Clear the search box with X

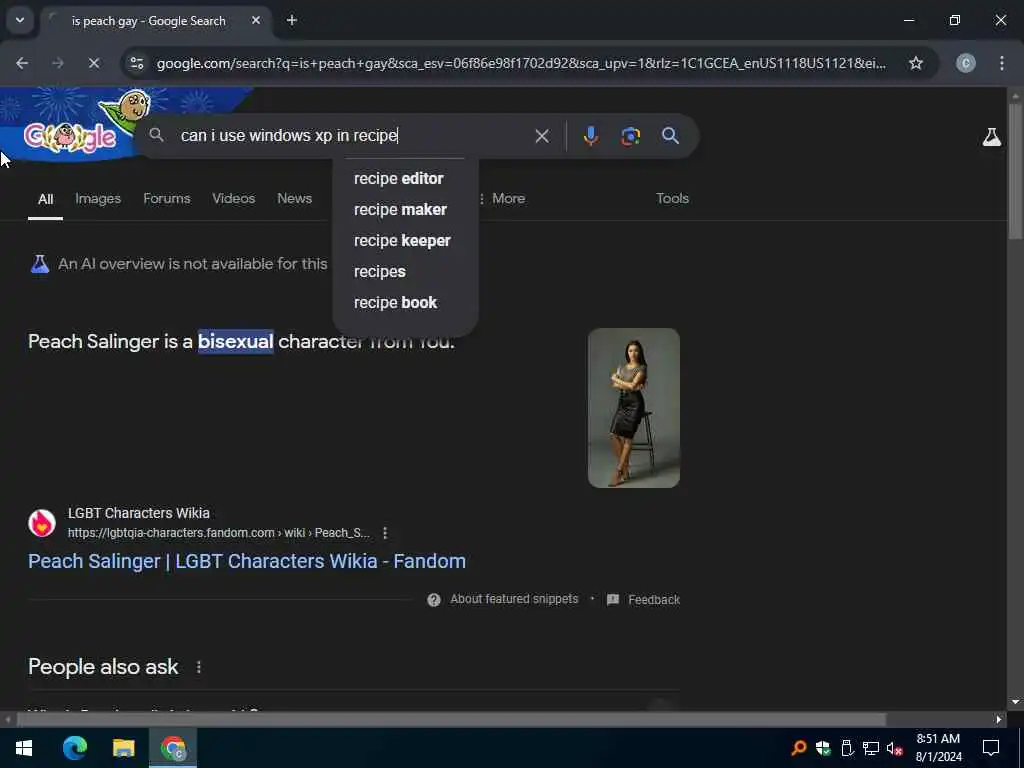coord(542,136)
